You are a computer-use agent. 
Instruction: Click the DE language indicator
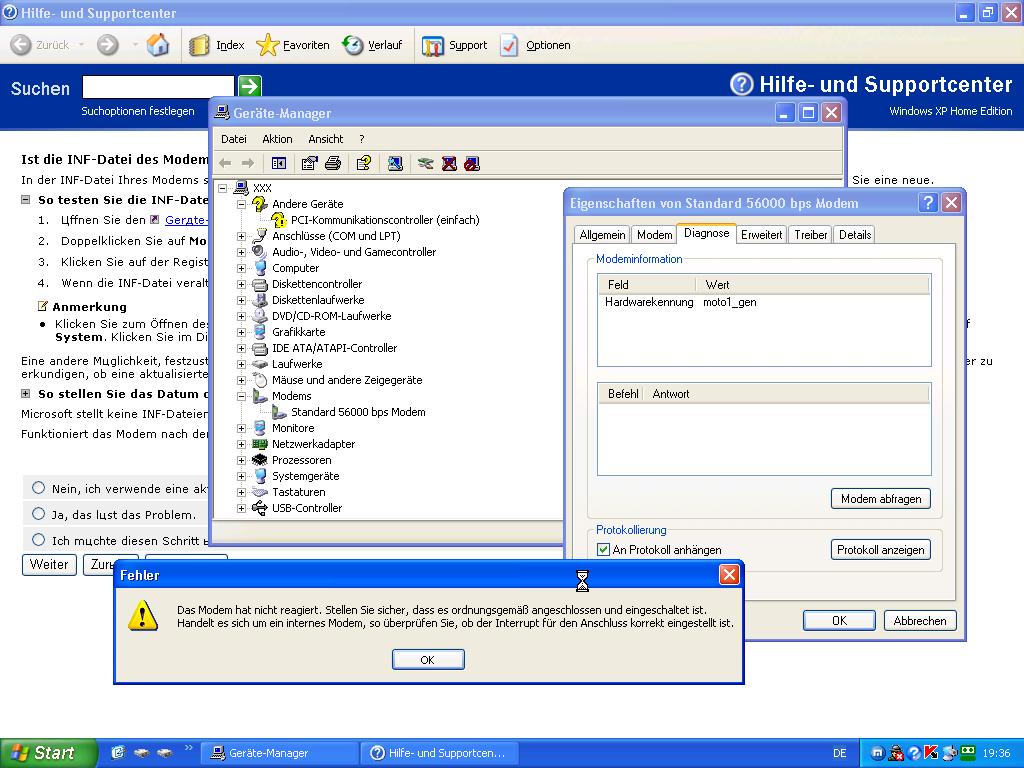pos(840,753)
